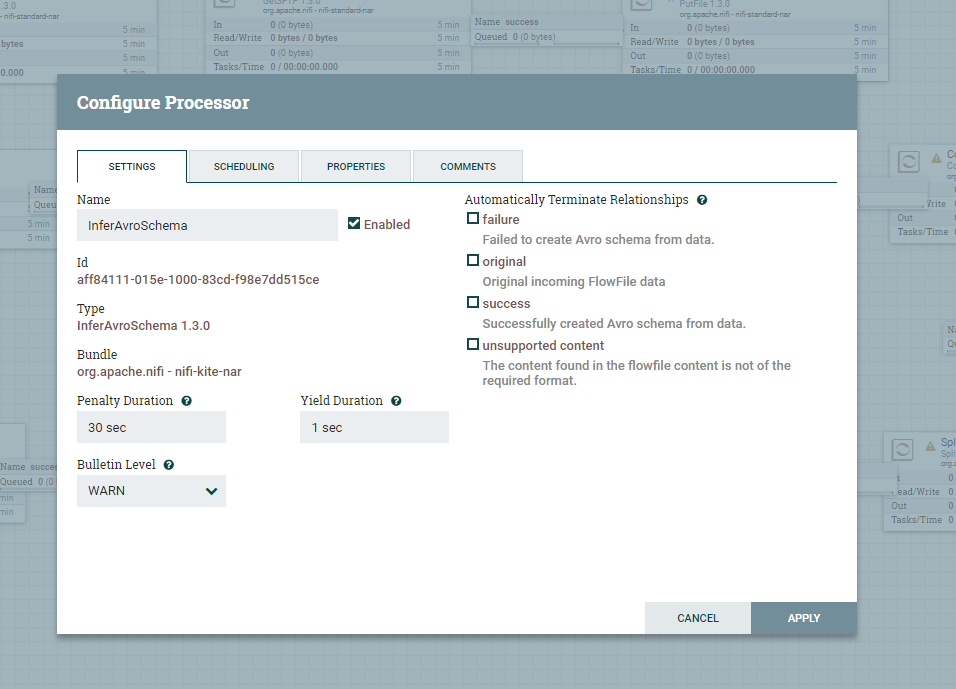Check the original relationship checkbox
This screenshot has width=956, height=689.
(473, 260)
